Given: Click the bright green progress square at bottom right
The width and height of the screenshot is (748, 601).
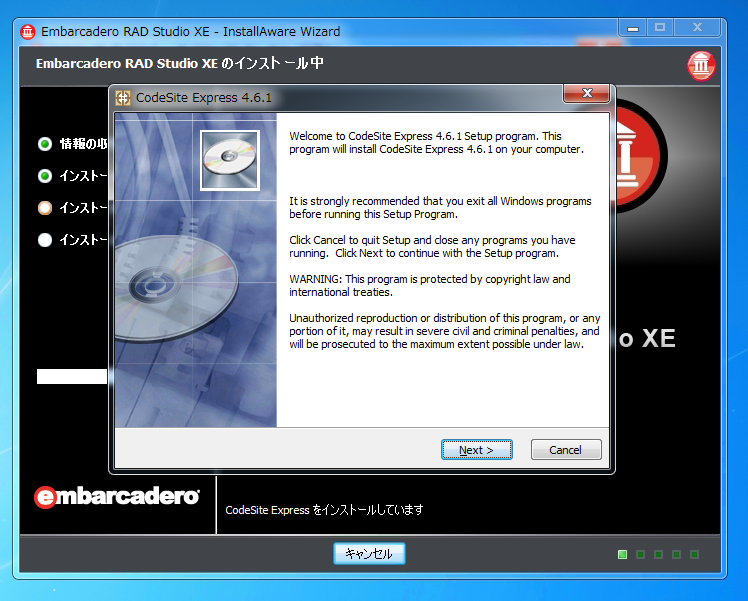Looking at the screenshot, I should [x=622, y=554].
